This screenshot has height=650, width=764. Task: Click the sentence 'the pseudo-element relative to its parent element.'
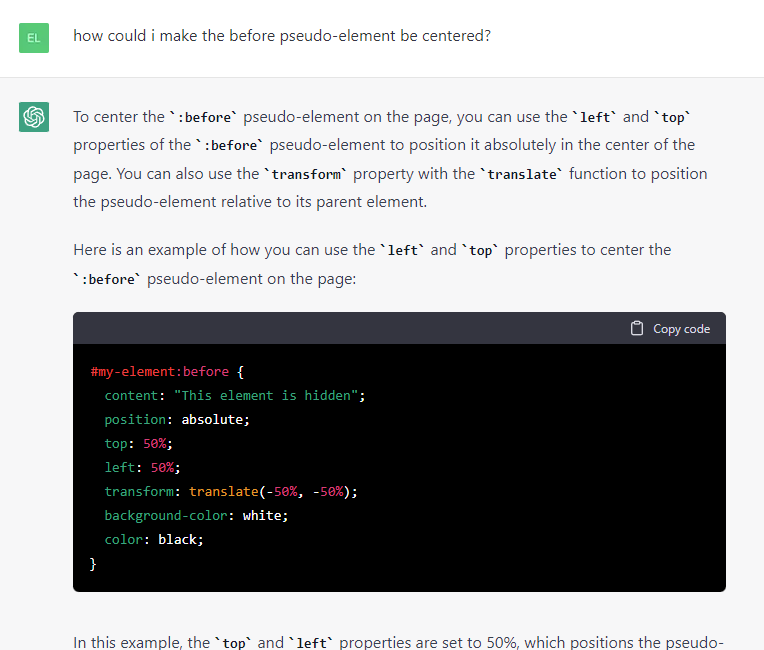click(250, 202)
